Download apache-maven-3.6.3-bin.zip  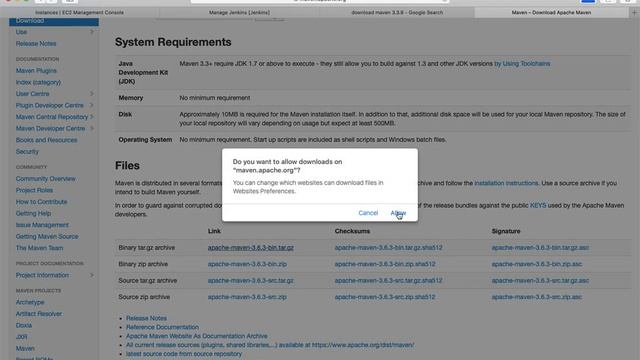pyautogui.click(x=247, y=264)
